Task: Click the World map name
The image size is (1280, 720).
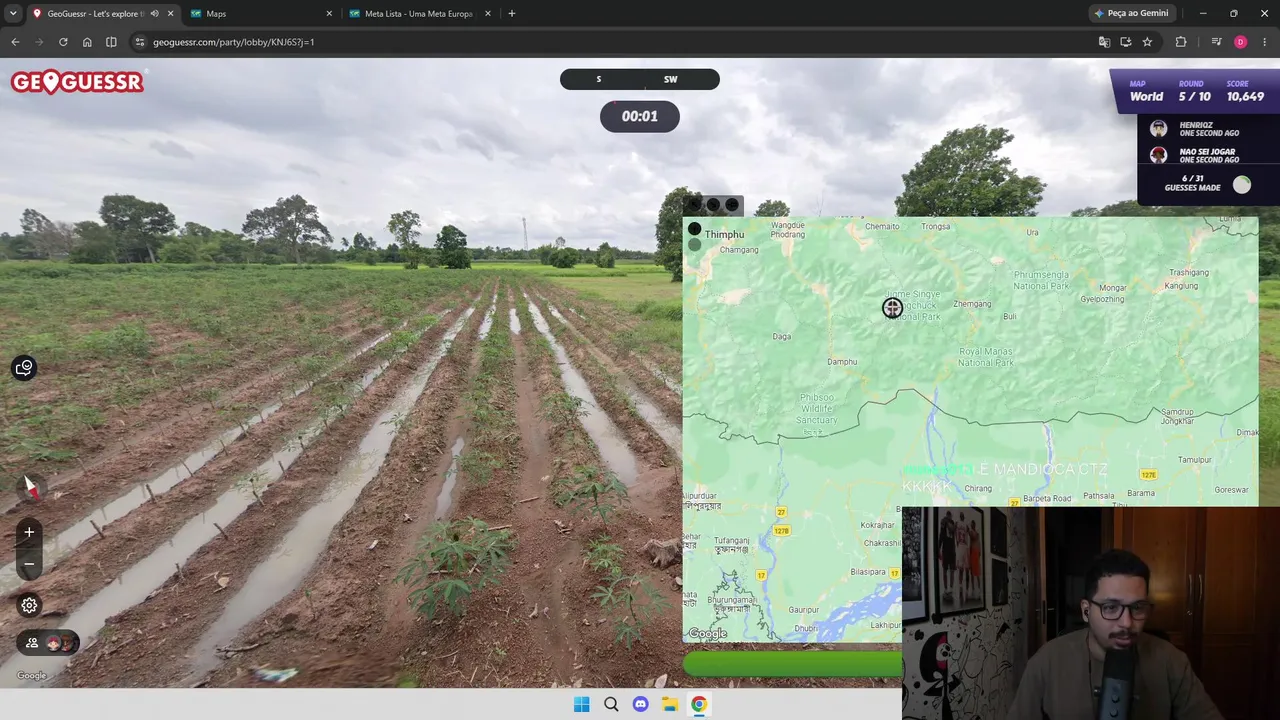Action: pos(1146,97)
